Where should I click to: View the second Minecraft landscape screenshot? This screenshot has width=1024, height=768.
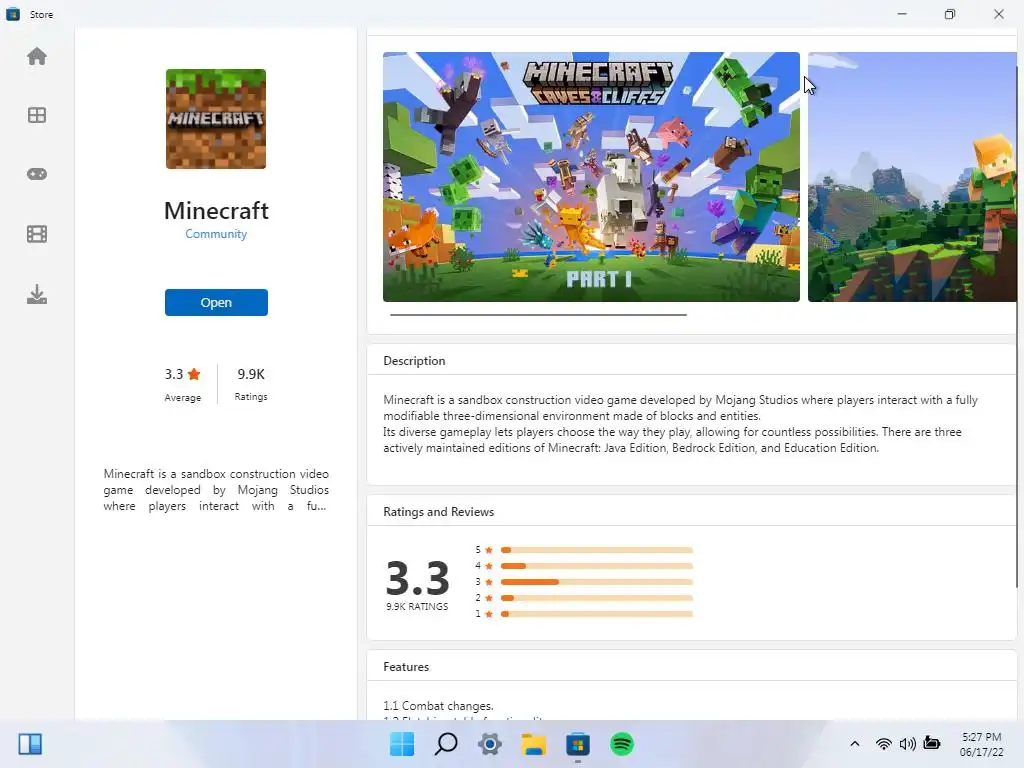[912, 177]
